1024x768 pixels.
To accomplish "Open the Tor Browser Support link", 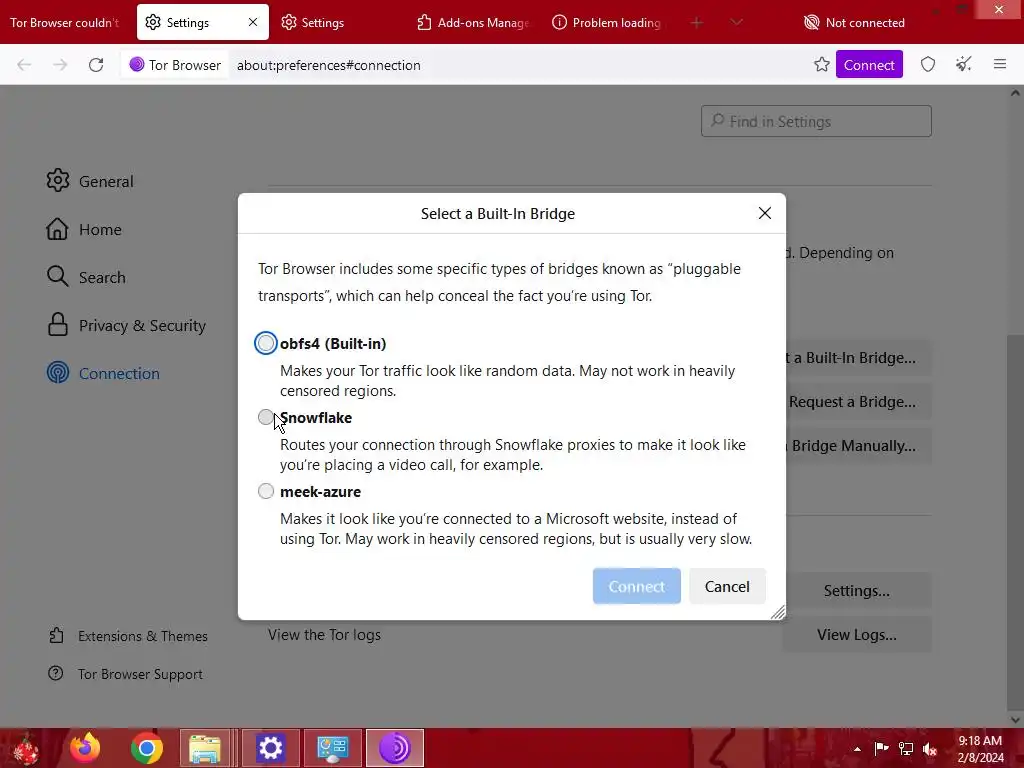I will (125, 674).
